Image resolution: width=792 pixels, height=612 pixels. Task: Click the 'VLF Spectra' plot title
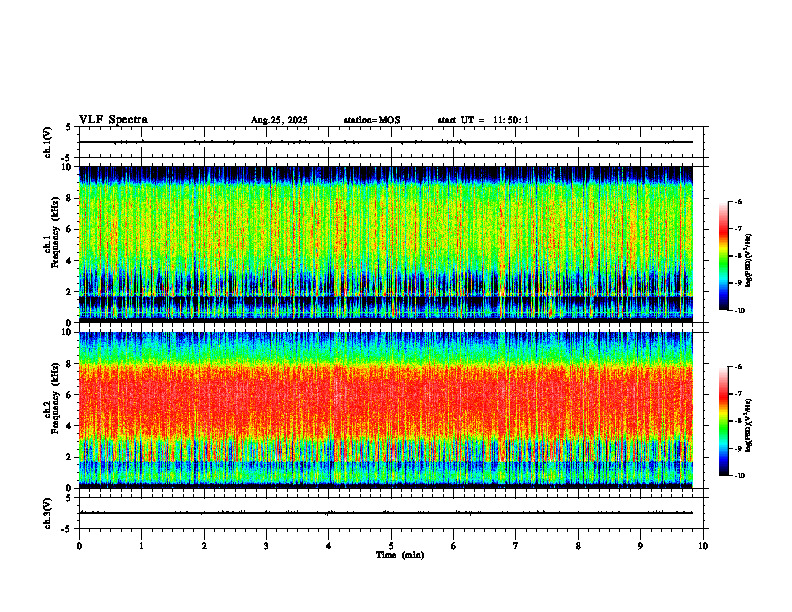click(x=113, y=120)
